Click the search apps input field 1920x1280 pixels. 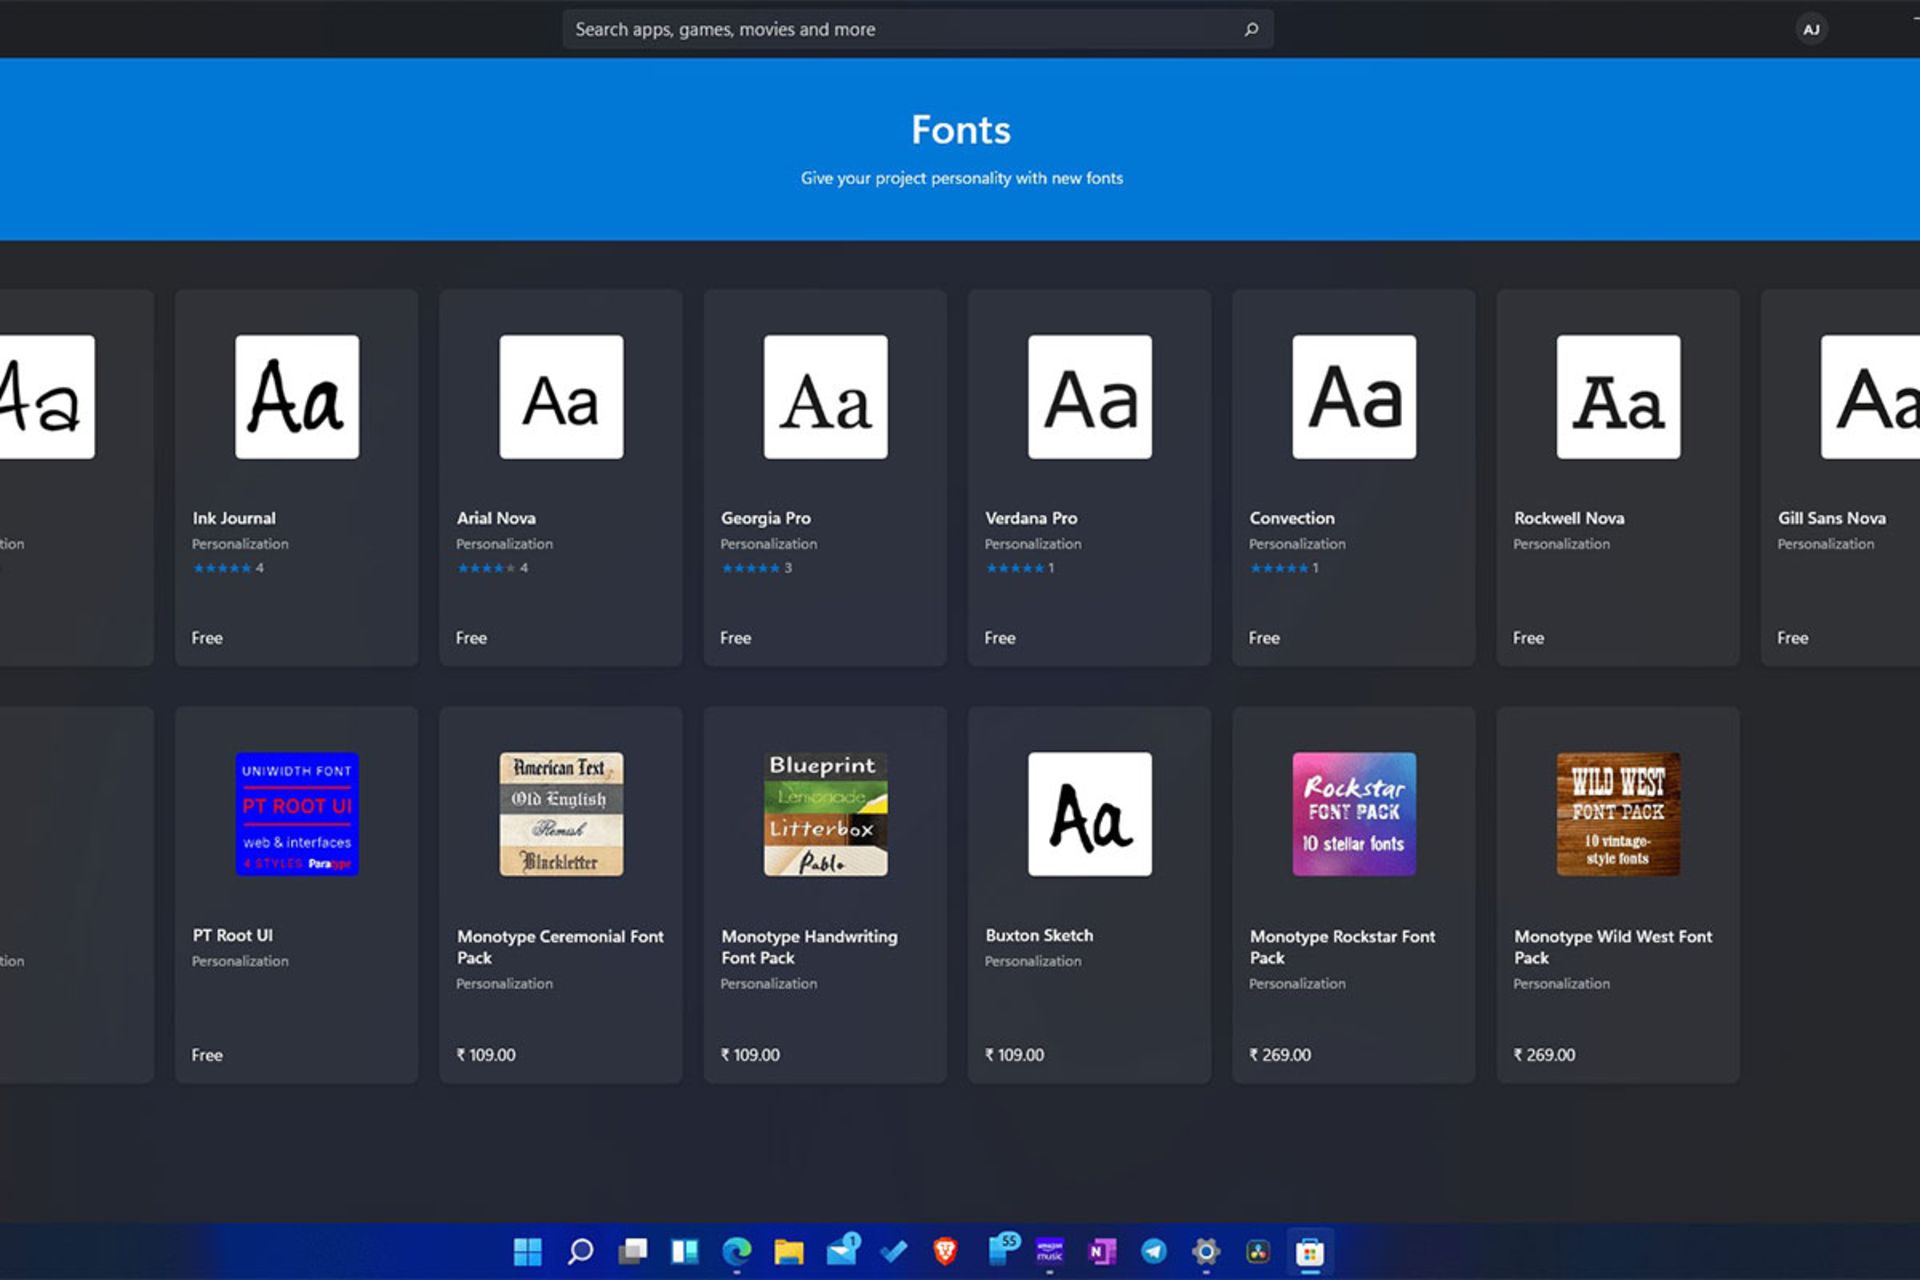(900, 29)
